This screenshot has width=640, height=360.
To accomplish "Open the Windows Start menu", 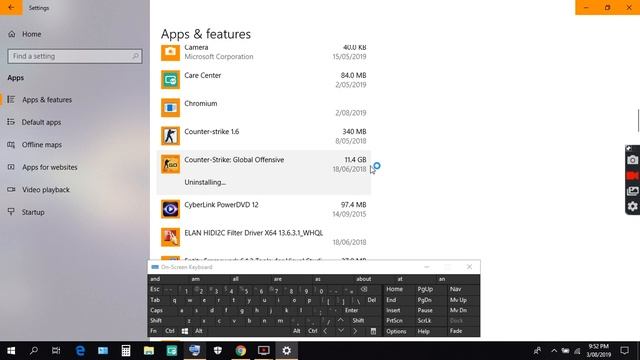I will pyautogui.click(x=11, y=350).
